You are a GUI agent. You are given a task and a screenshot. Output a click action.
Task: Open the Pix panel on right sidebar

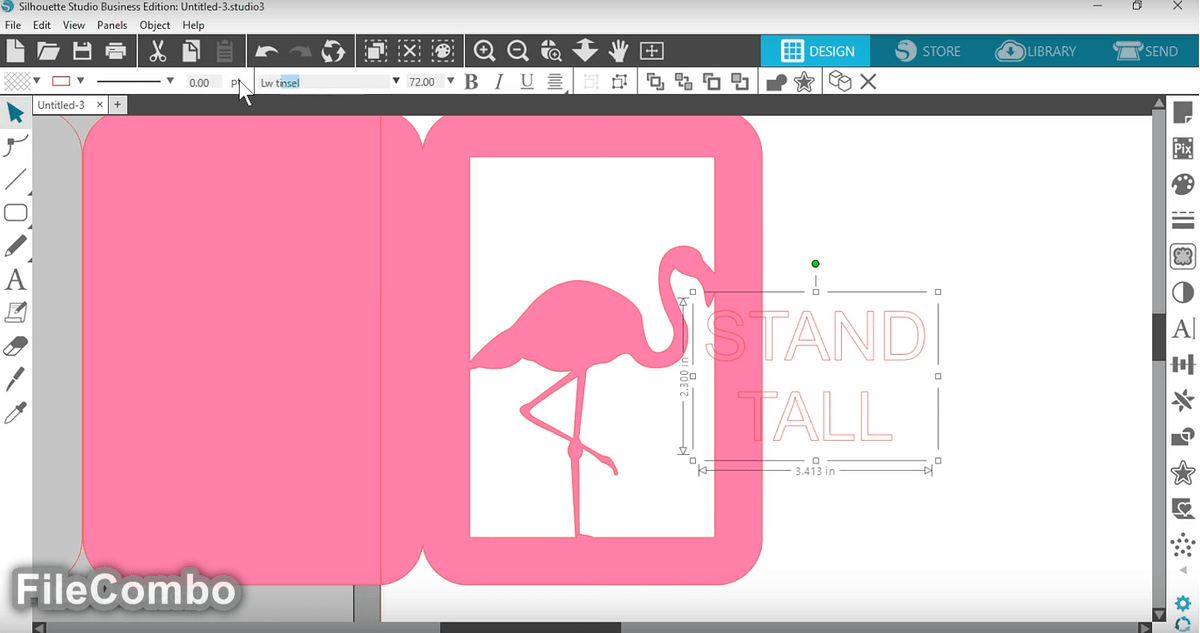(x=1183, y=149)
